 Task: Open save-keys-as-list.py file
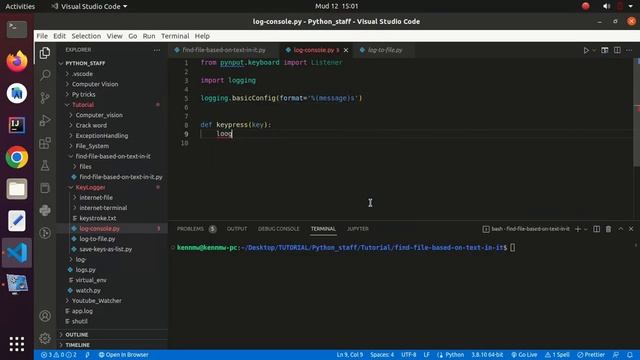(x=106, y=249)
